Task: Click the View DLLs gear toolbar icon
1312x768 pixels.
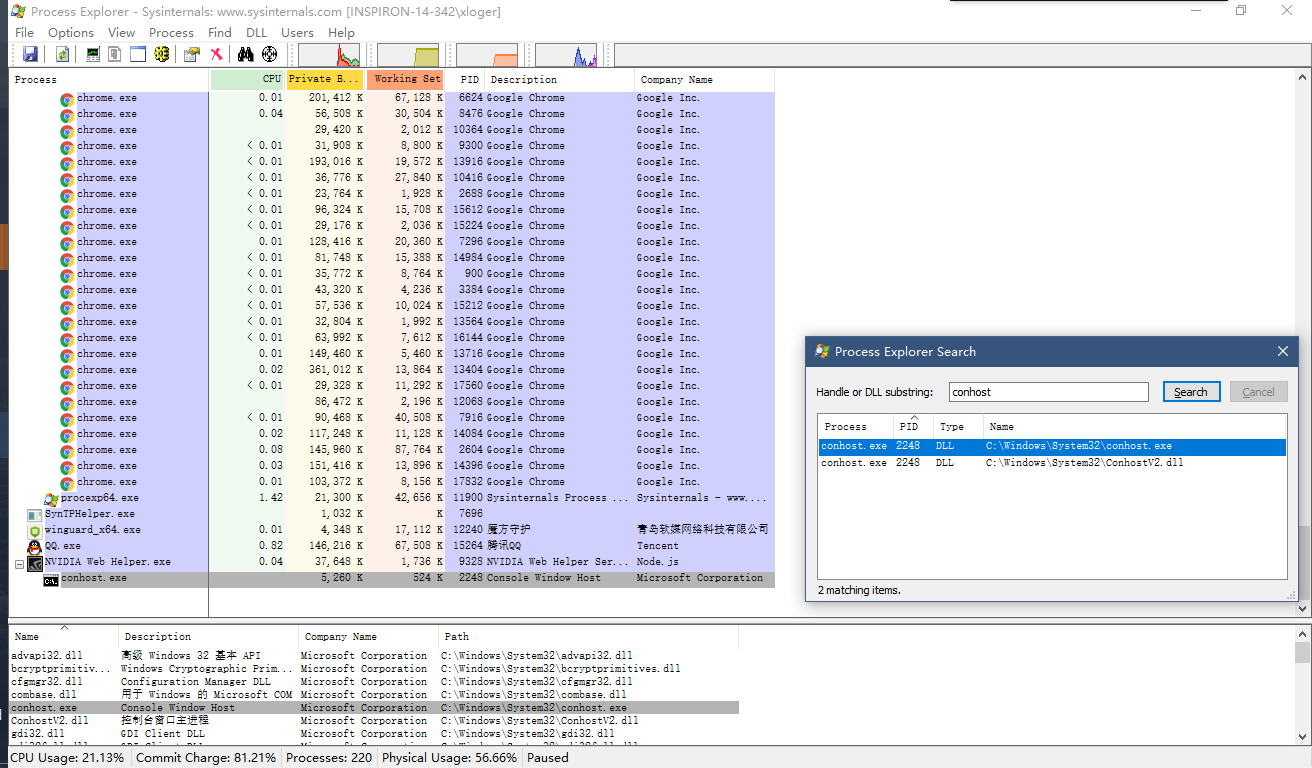Action: 161,54
